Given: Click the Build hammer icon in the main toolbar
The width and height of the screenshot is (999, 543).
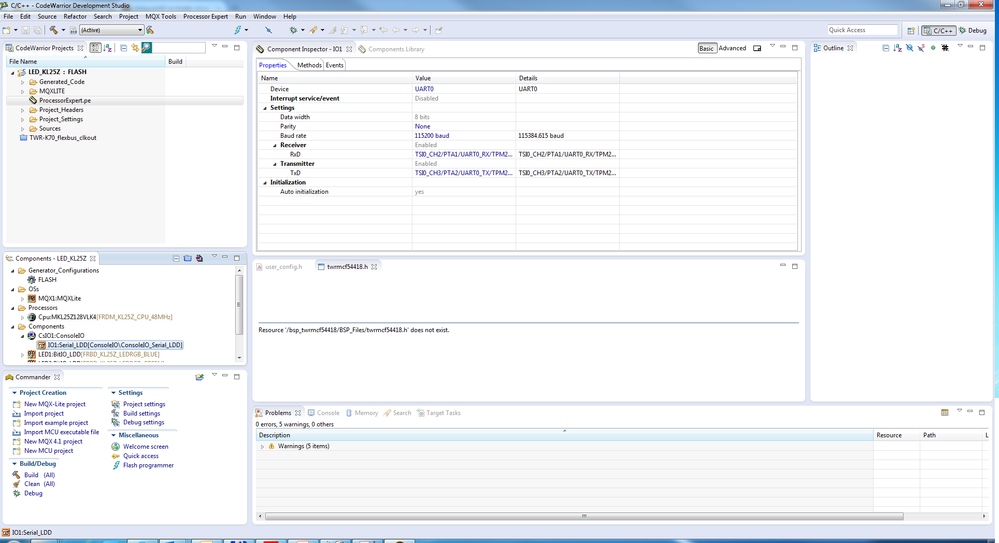Looking at the screenshot, I should [x=54, y=30].
